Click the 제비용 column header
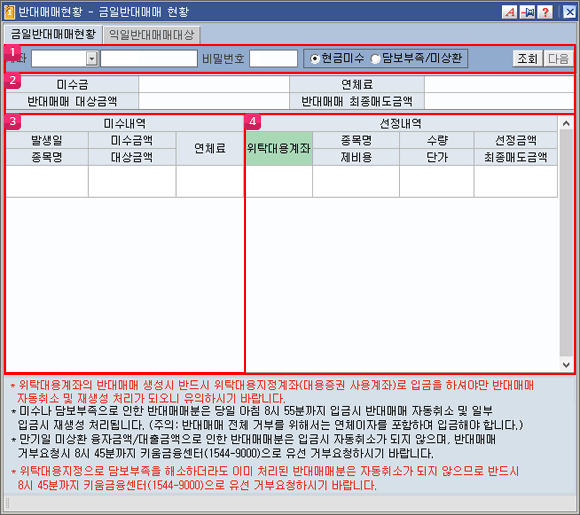The height and width of the screenshot is (515, 580). (356, 157)
